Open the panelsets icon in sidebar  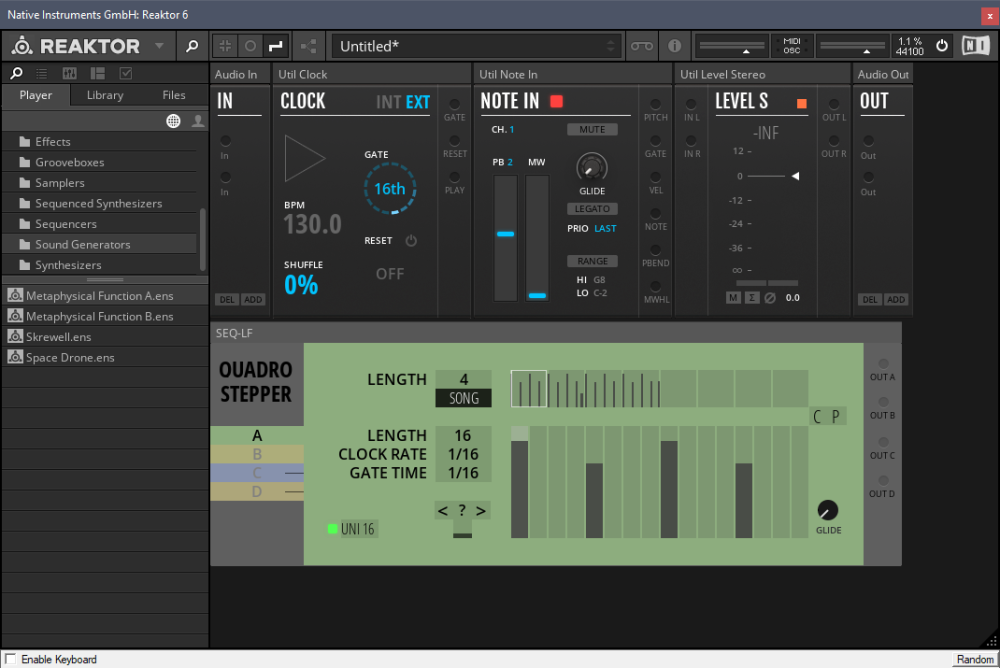tap(70, 73)
